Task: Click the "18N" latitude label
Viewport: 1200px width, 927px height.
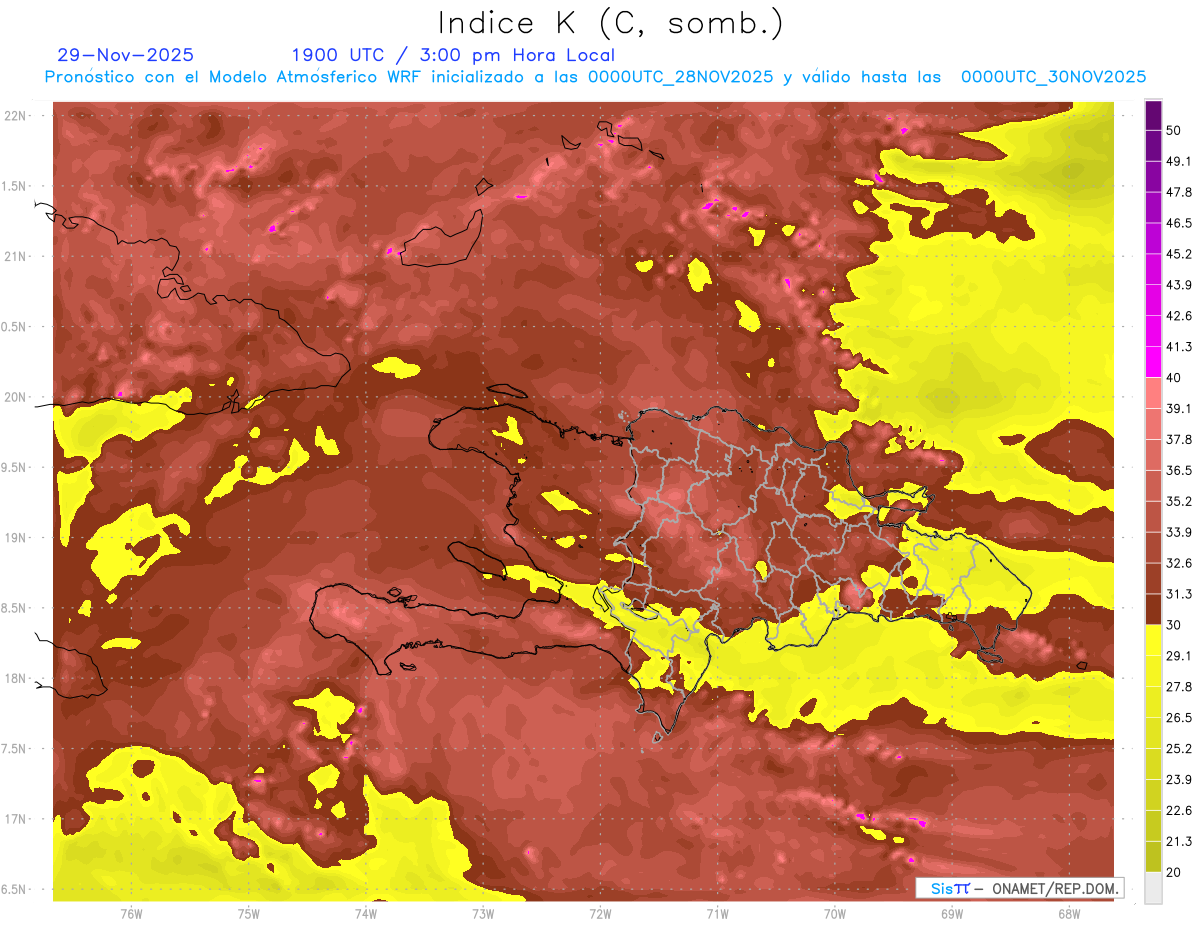Action: click(x=16, y=678)
